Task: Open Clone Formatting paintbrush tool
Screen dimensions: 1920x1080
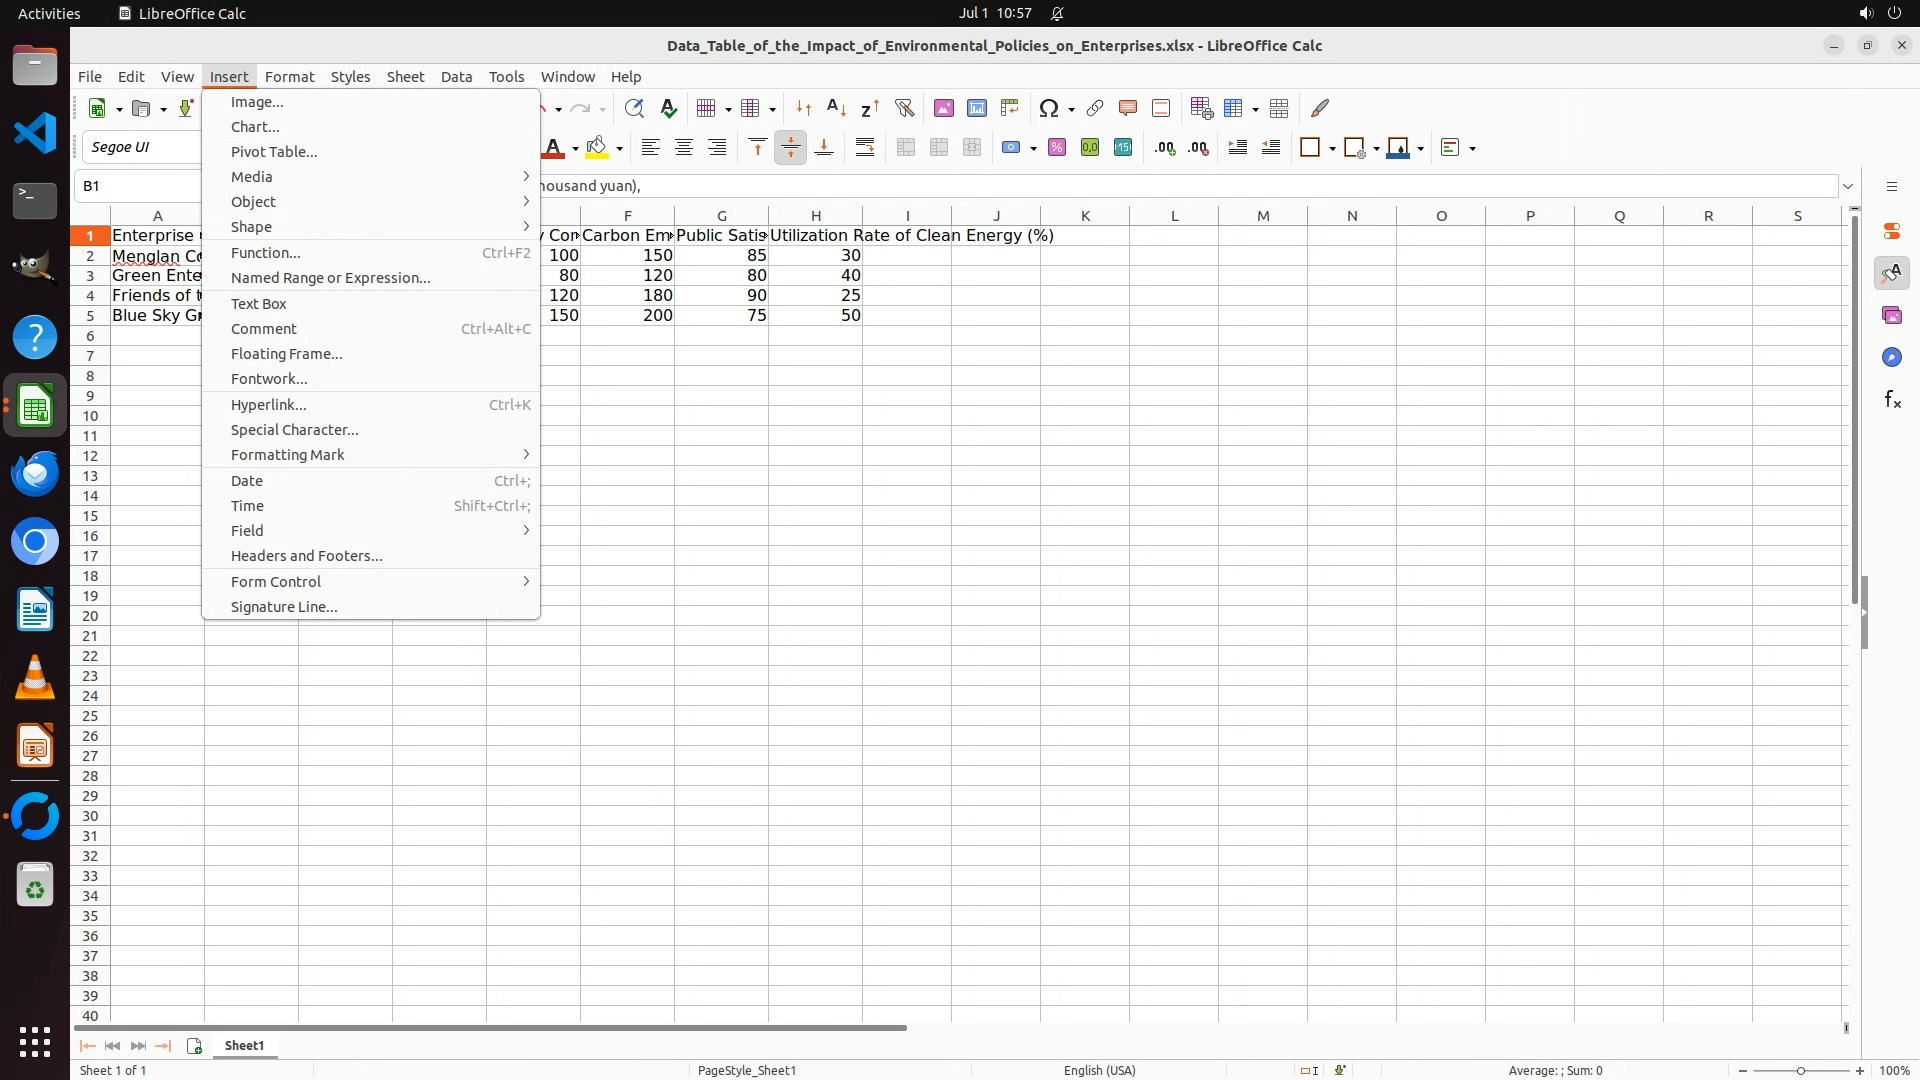Action: pos(1320,108)
